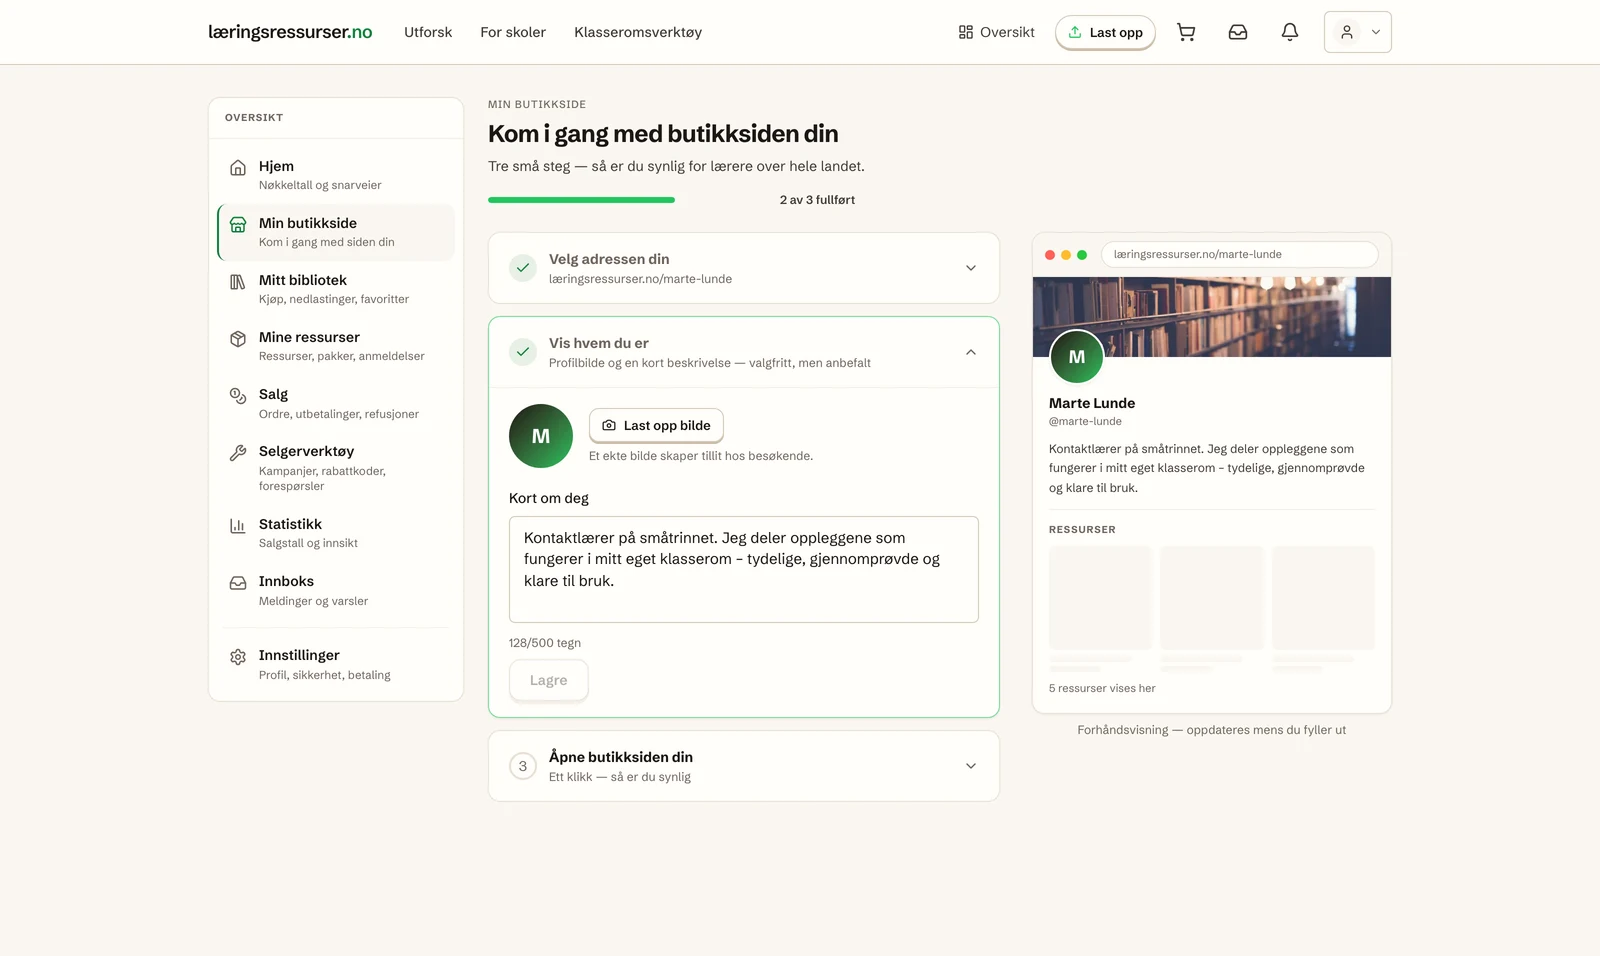Click the 2 av 3 progress bar

pos(628,200)
